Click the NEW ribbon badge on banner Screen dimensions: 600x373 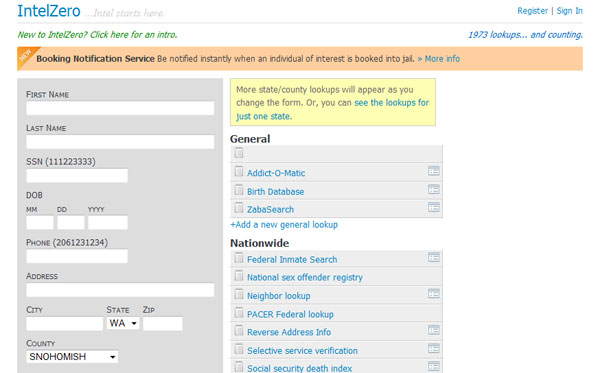coord(25,56)
